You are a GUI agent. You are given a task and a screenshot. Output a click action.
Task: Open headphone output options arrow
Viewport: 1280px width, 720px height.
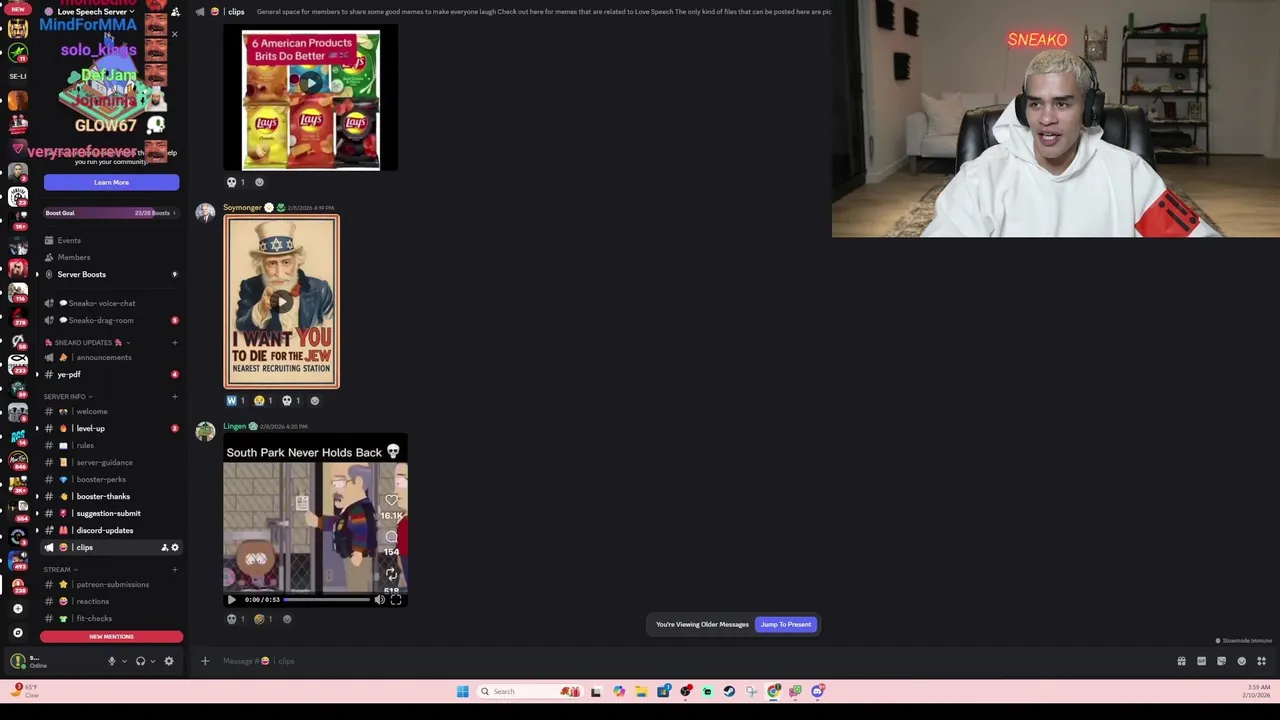[152, 661]
